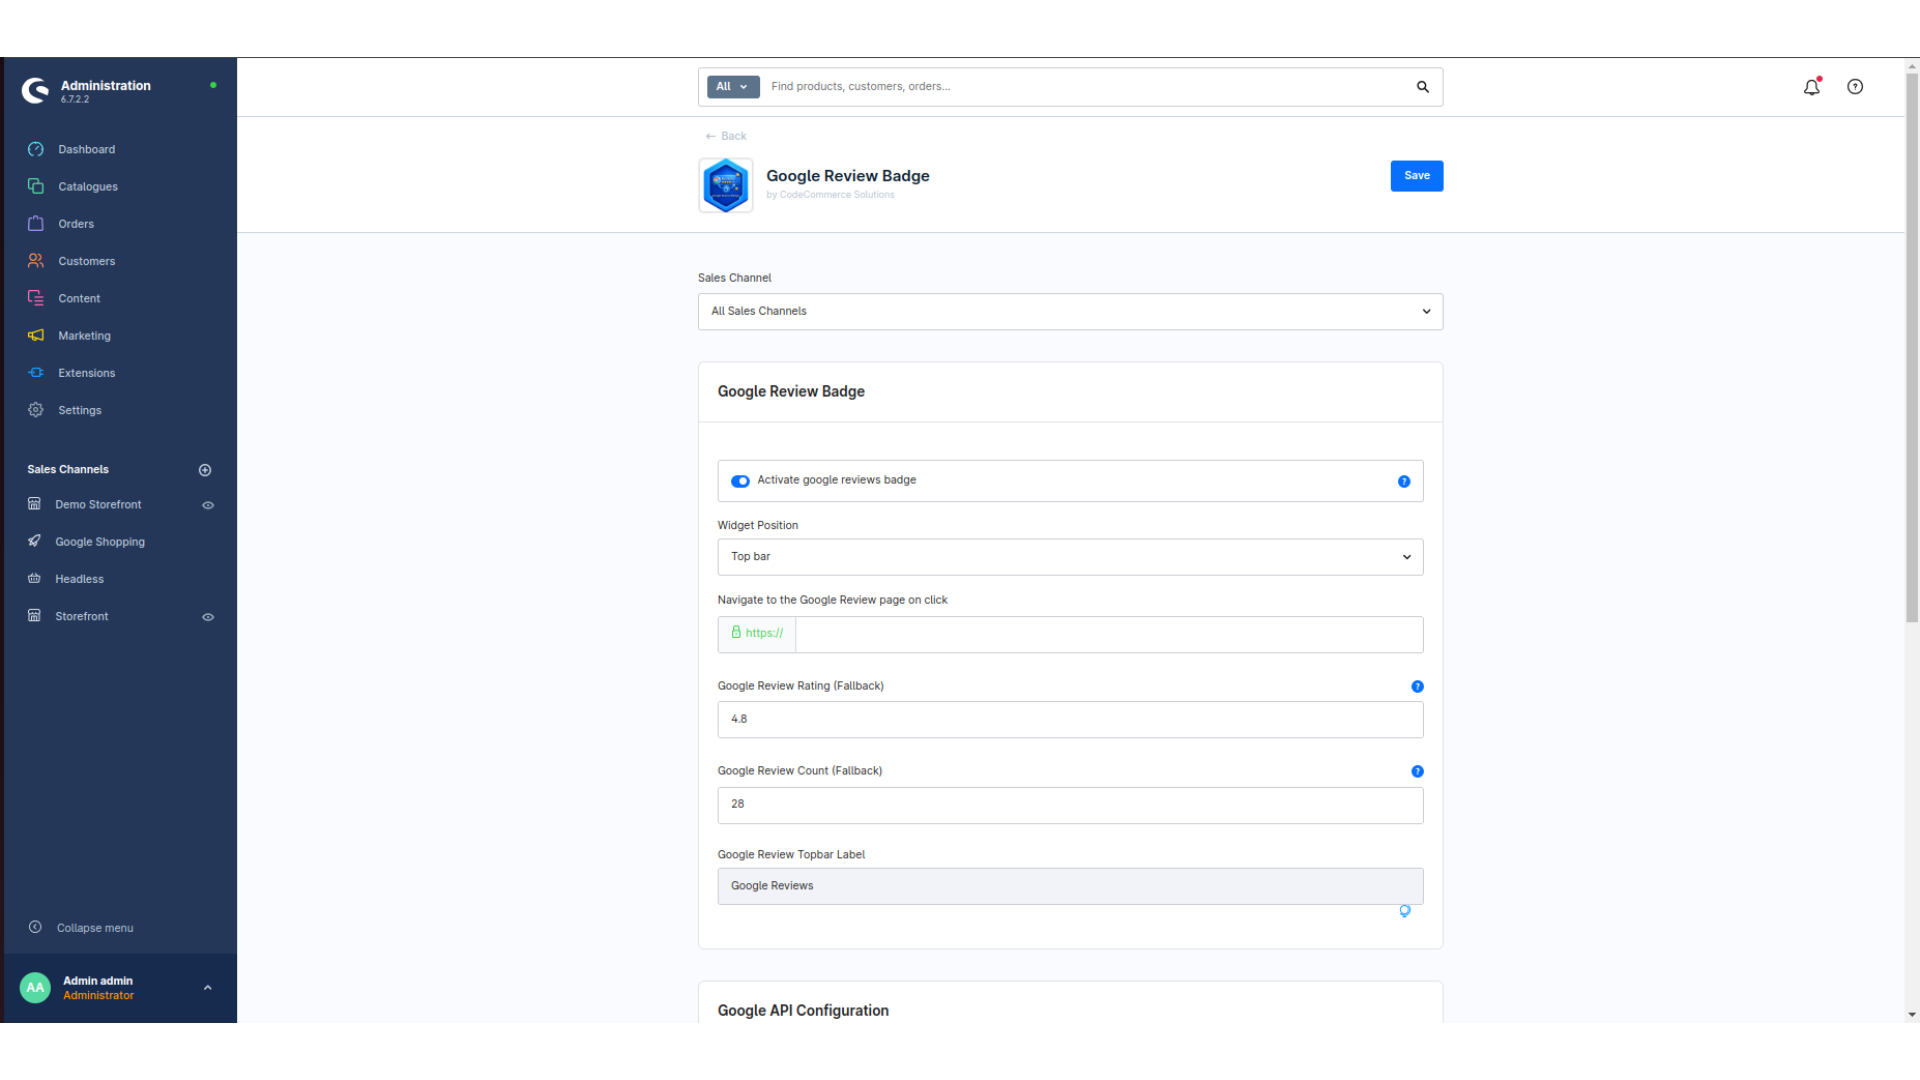The width and height of the screenshot is (1920, 1080).
Task: Click the Collapse menu circle icon
Action: 35,927
